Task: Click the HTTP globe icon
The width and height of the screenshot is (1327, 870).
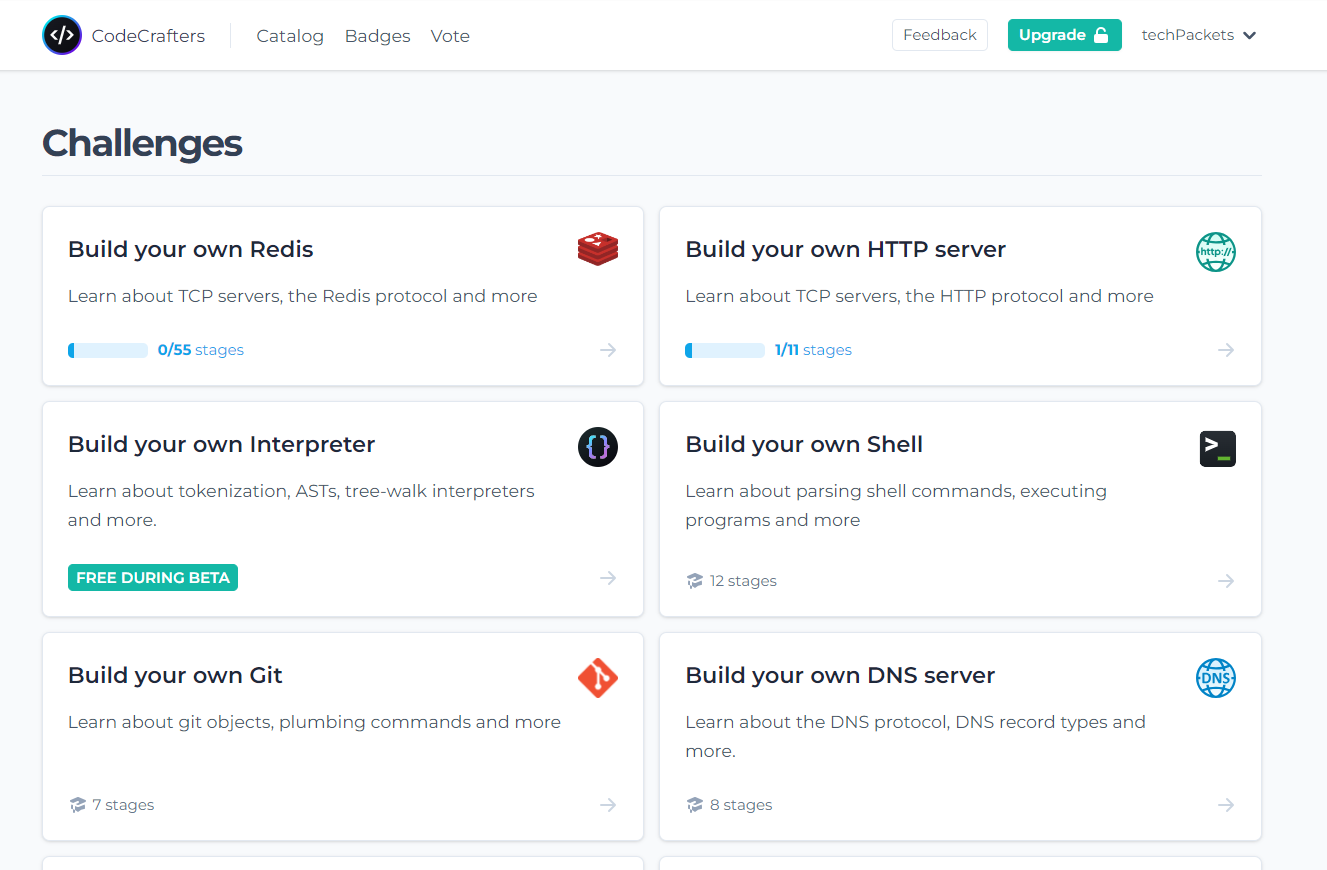Action: [x=1216, y=252]
